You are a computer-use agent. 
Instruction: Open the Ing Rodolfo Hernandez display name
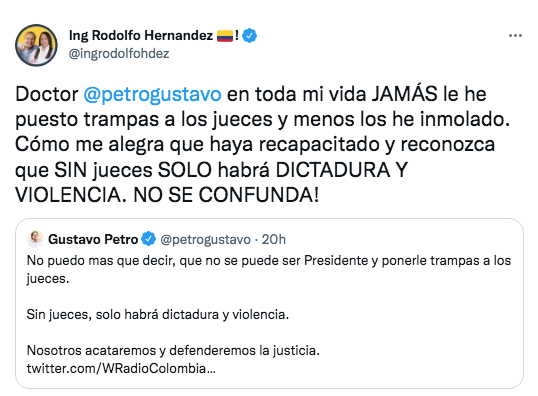coord(141,36)
